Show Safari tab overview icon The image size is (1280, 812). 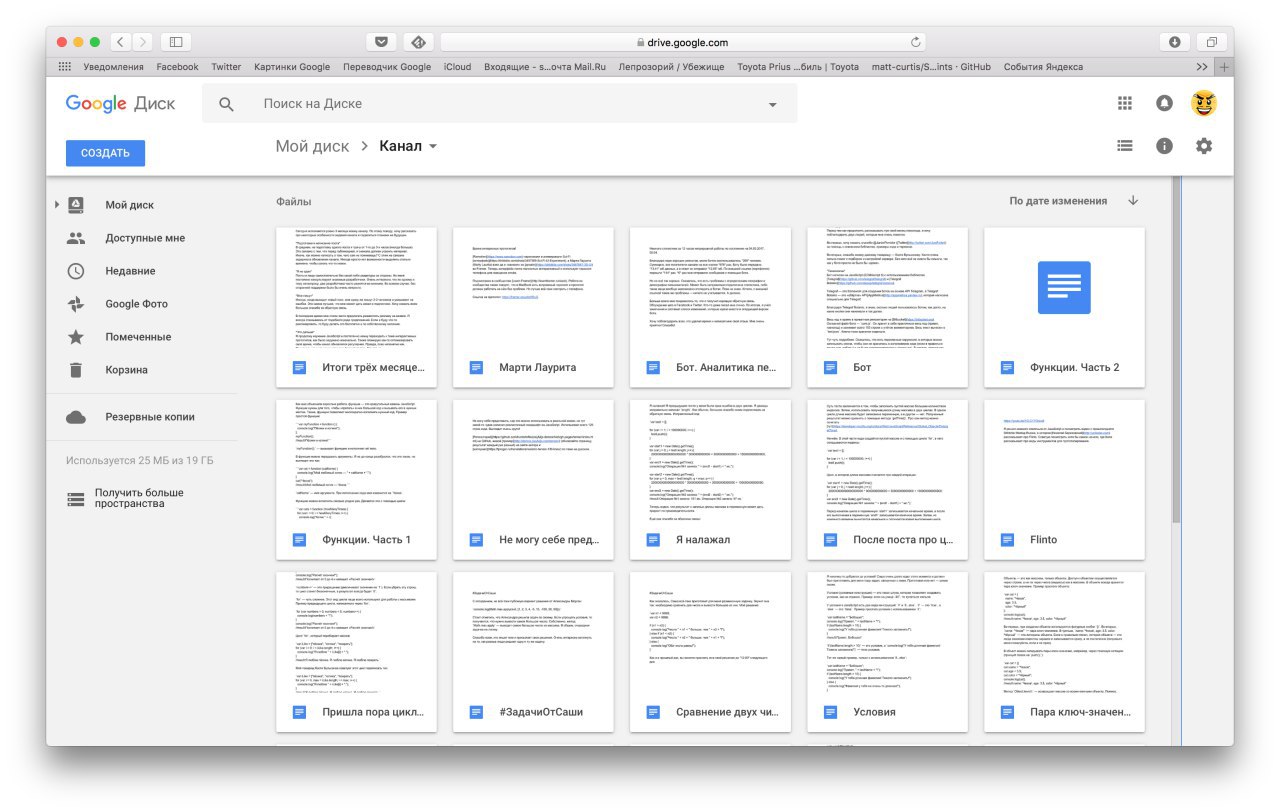[1211, 42]
